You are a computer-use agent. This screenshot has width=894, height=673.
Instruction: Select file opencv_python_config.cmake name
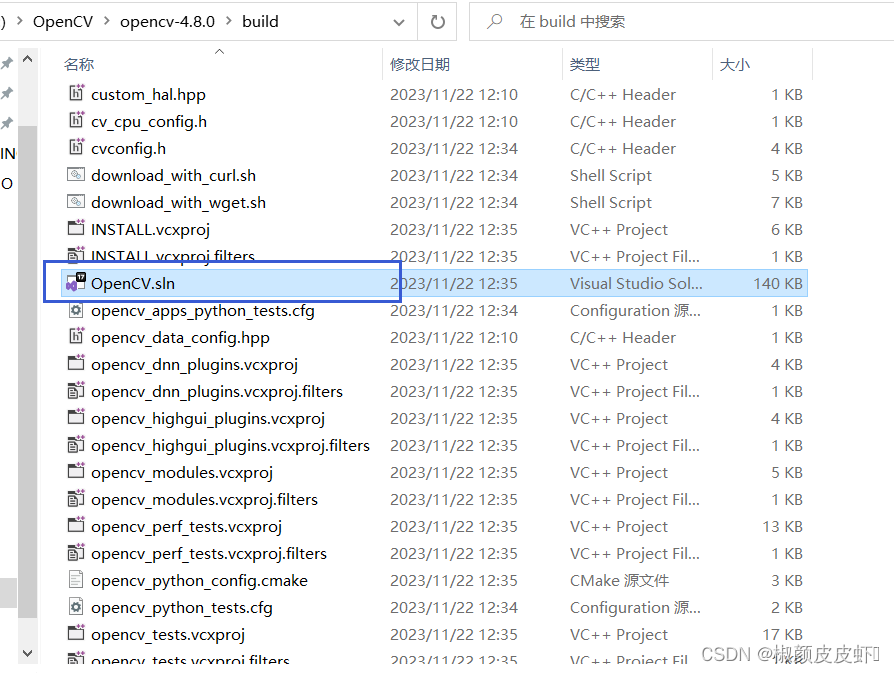199,581
